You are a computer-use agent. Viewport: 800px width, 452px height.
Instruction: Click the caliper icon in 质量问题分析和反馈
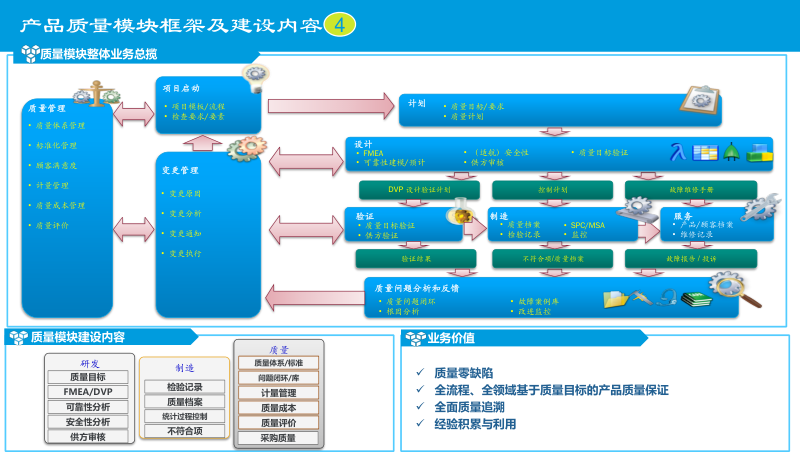point(640,297)
